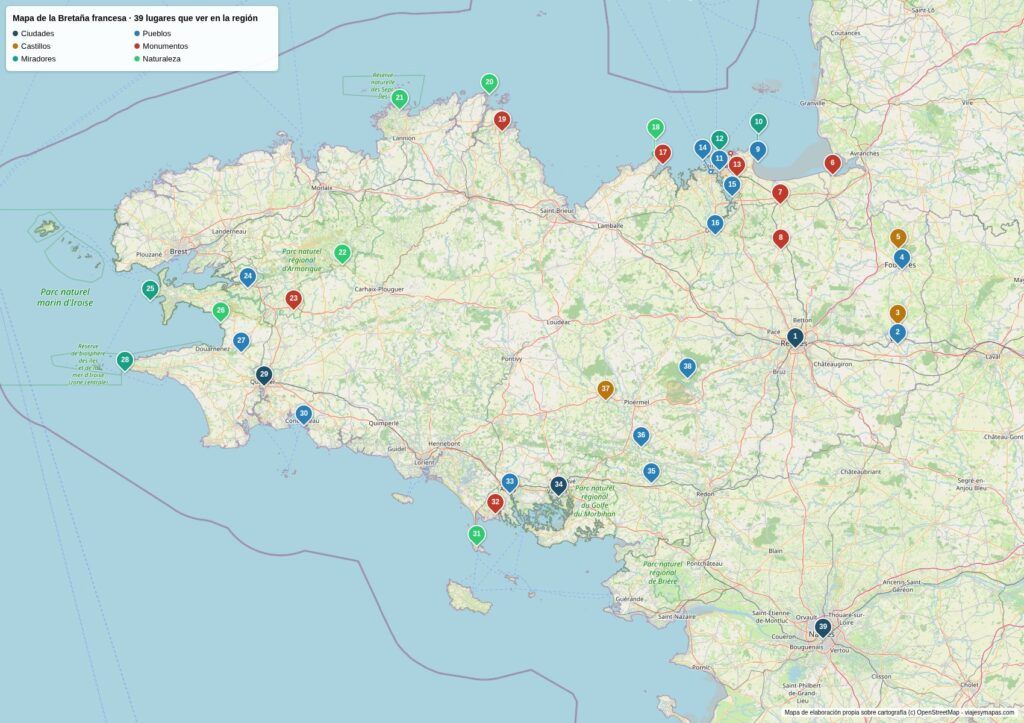Click the Ciudades legend color dot
Screen dimensions: 1024x723
click(x=16, y=33)
